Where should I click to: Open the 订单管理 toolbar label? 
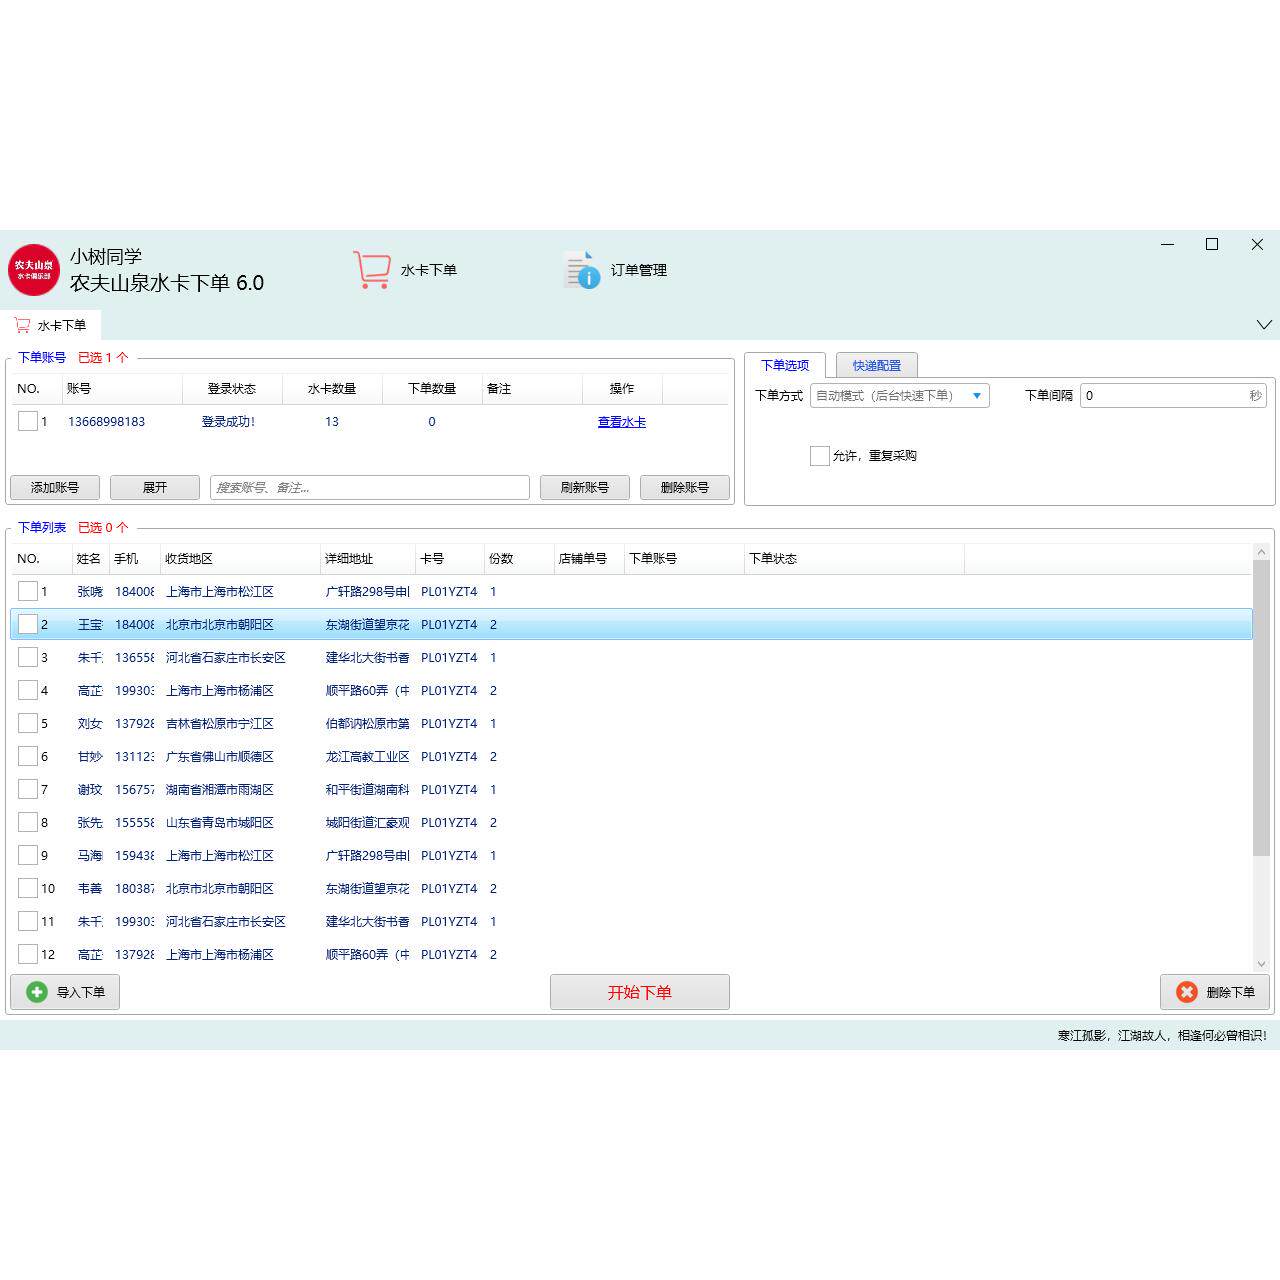click(x=639, y=270)
